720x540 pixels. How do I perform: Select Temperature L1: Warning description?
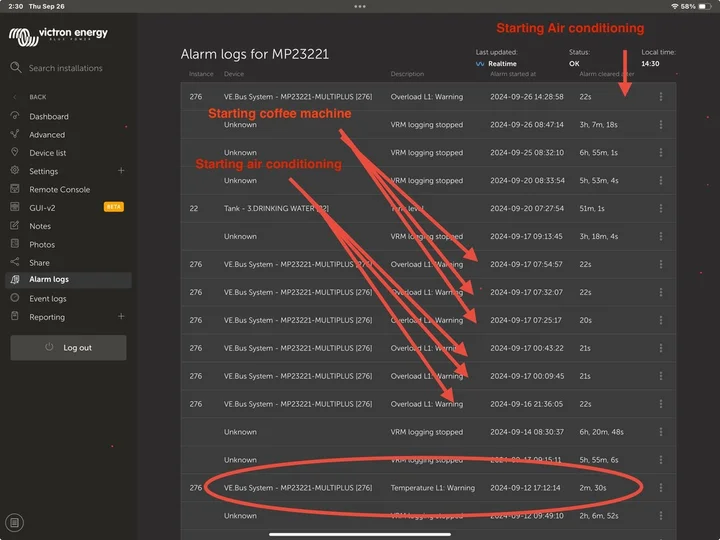433,488
